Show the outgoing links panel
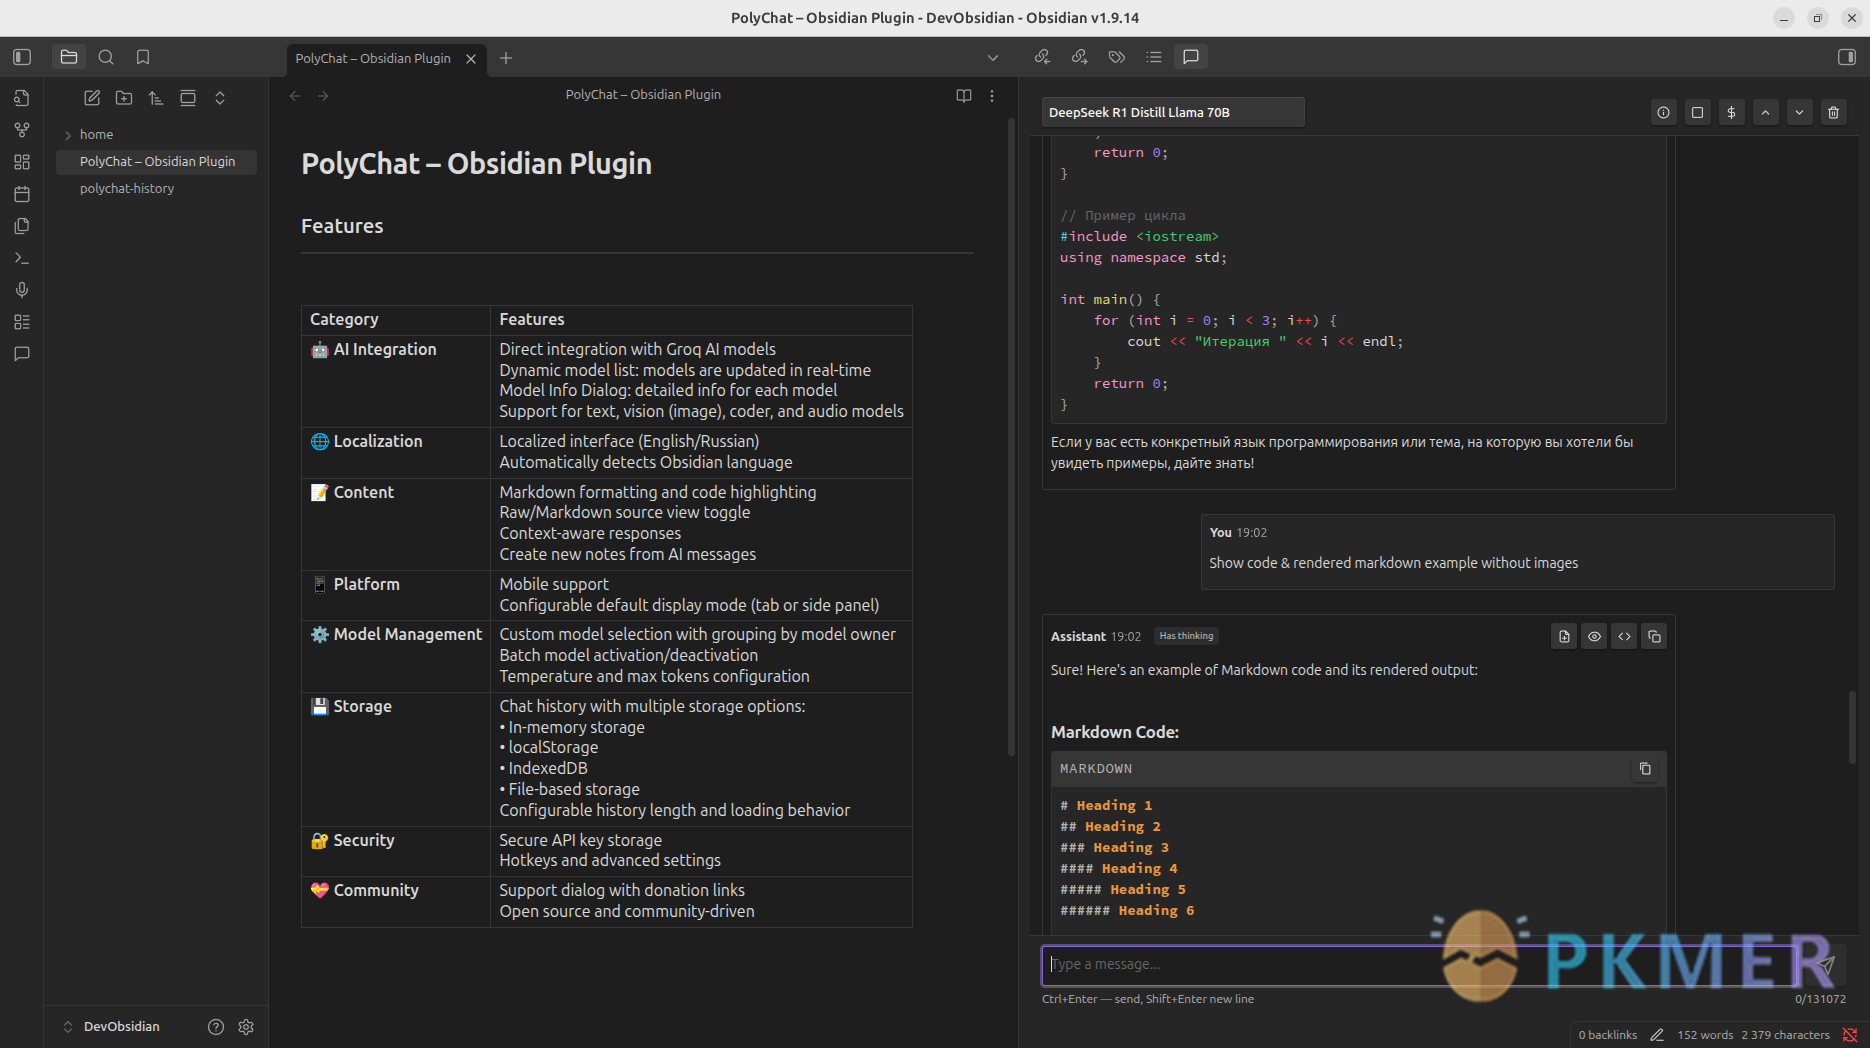 pyautogui.click(x=1079, y=57)
